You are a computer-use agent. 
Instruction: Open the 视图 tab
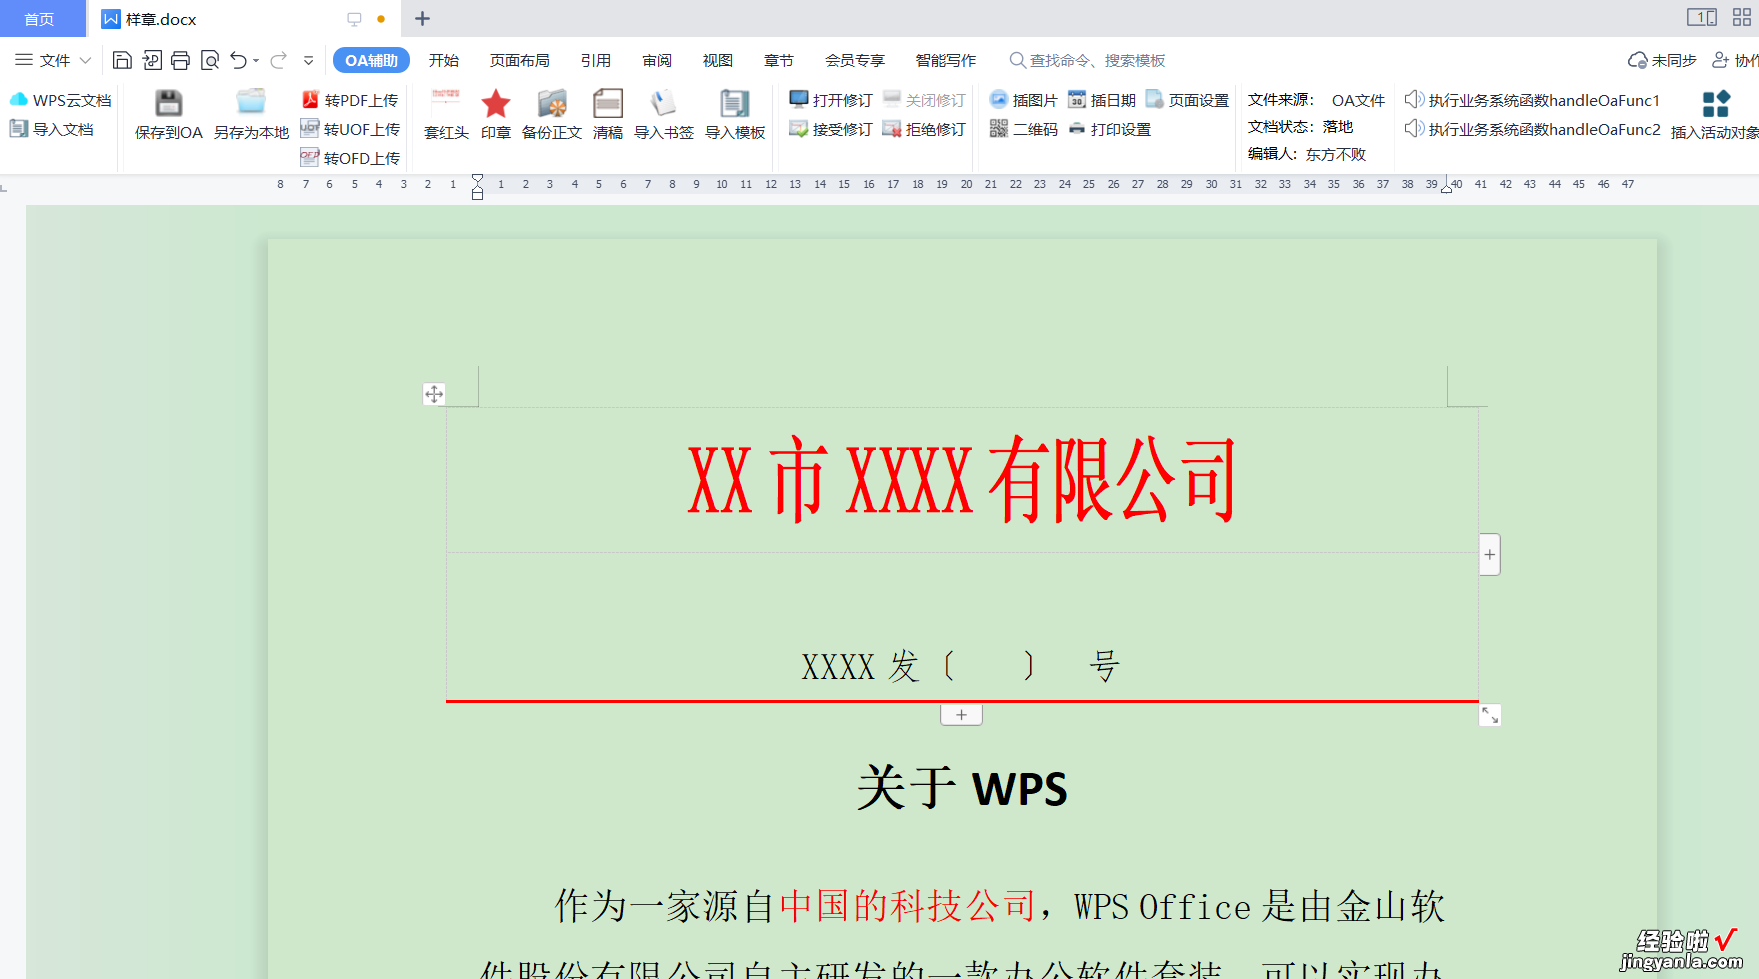pyautogui.click(x=718, y=60)
